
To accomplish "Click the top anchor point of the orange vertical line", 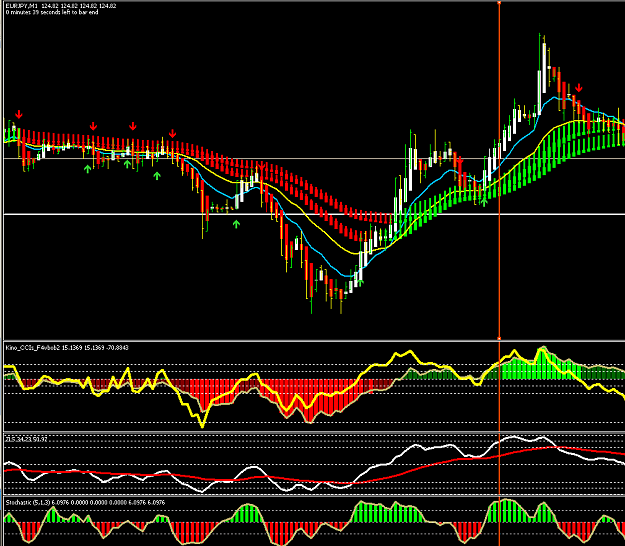I will 499,2.
